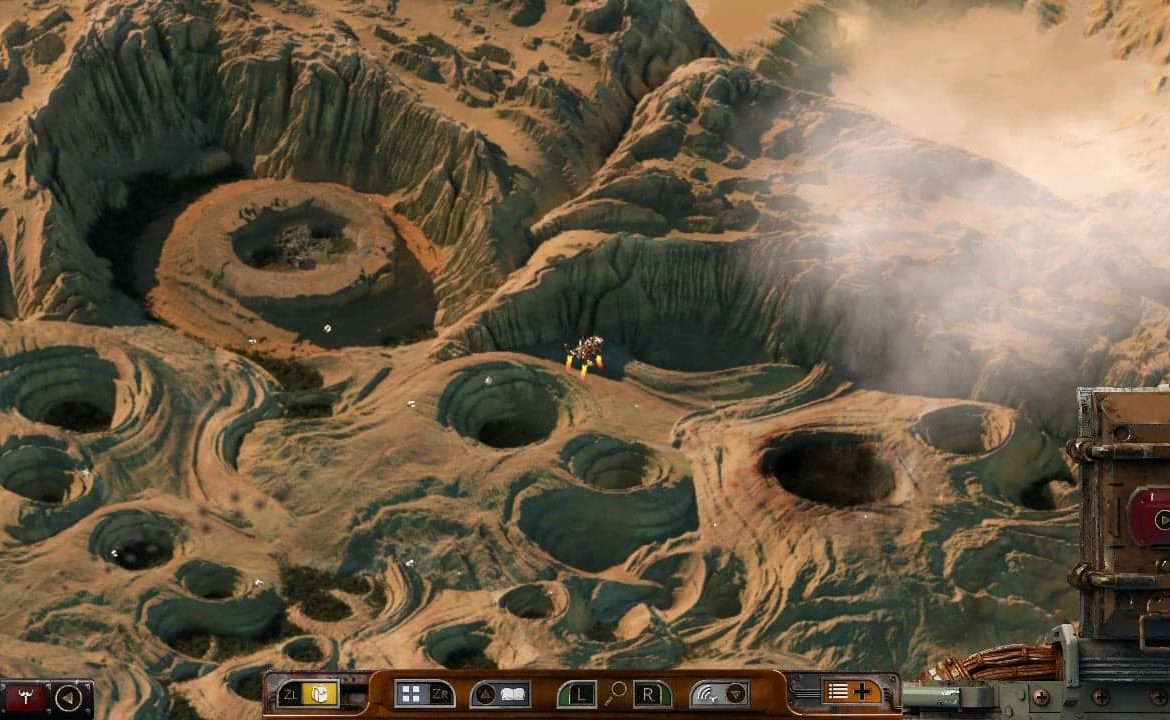Click the R zoom button
Screen dimensions: 1170x720
click(653, 695)
